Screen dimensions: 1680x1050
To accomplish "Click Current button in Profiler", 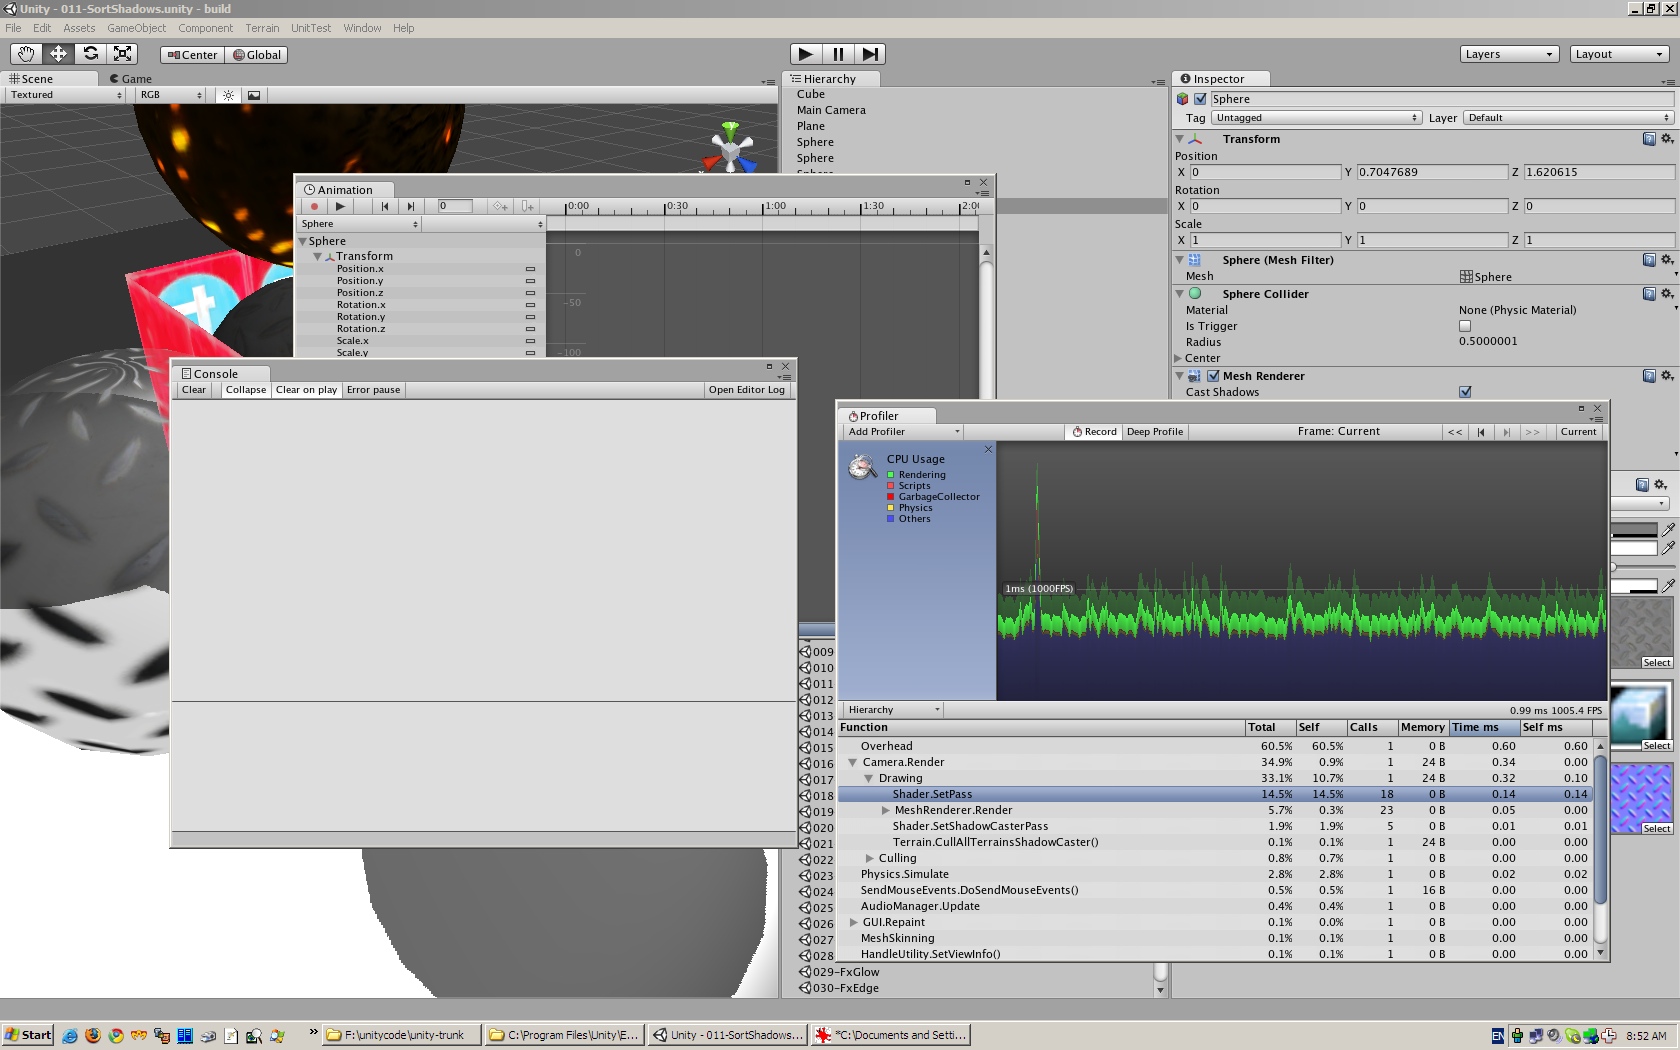I will click(1578, 432).
